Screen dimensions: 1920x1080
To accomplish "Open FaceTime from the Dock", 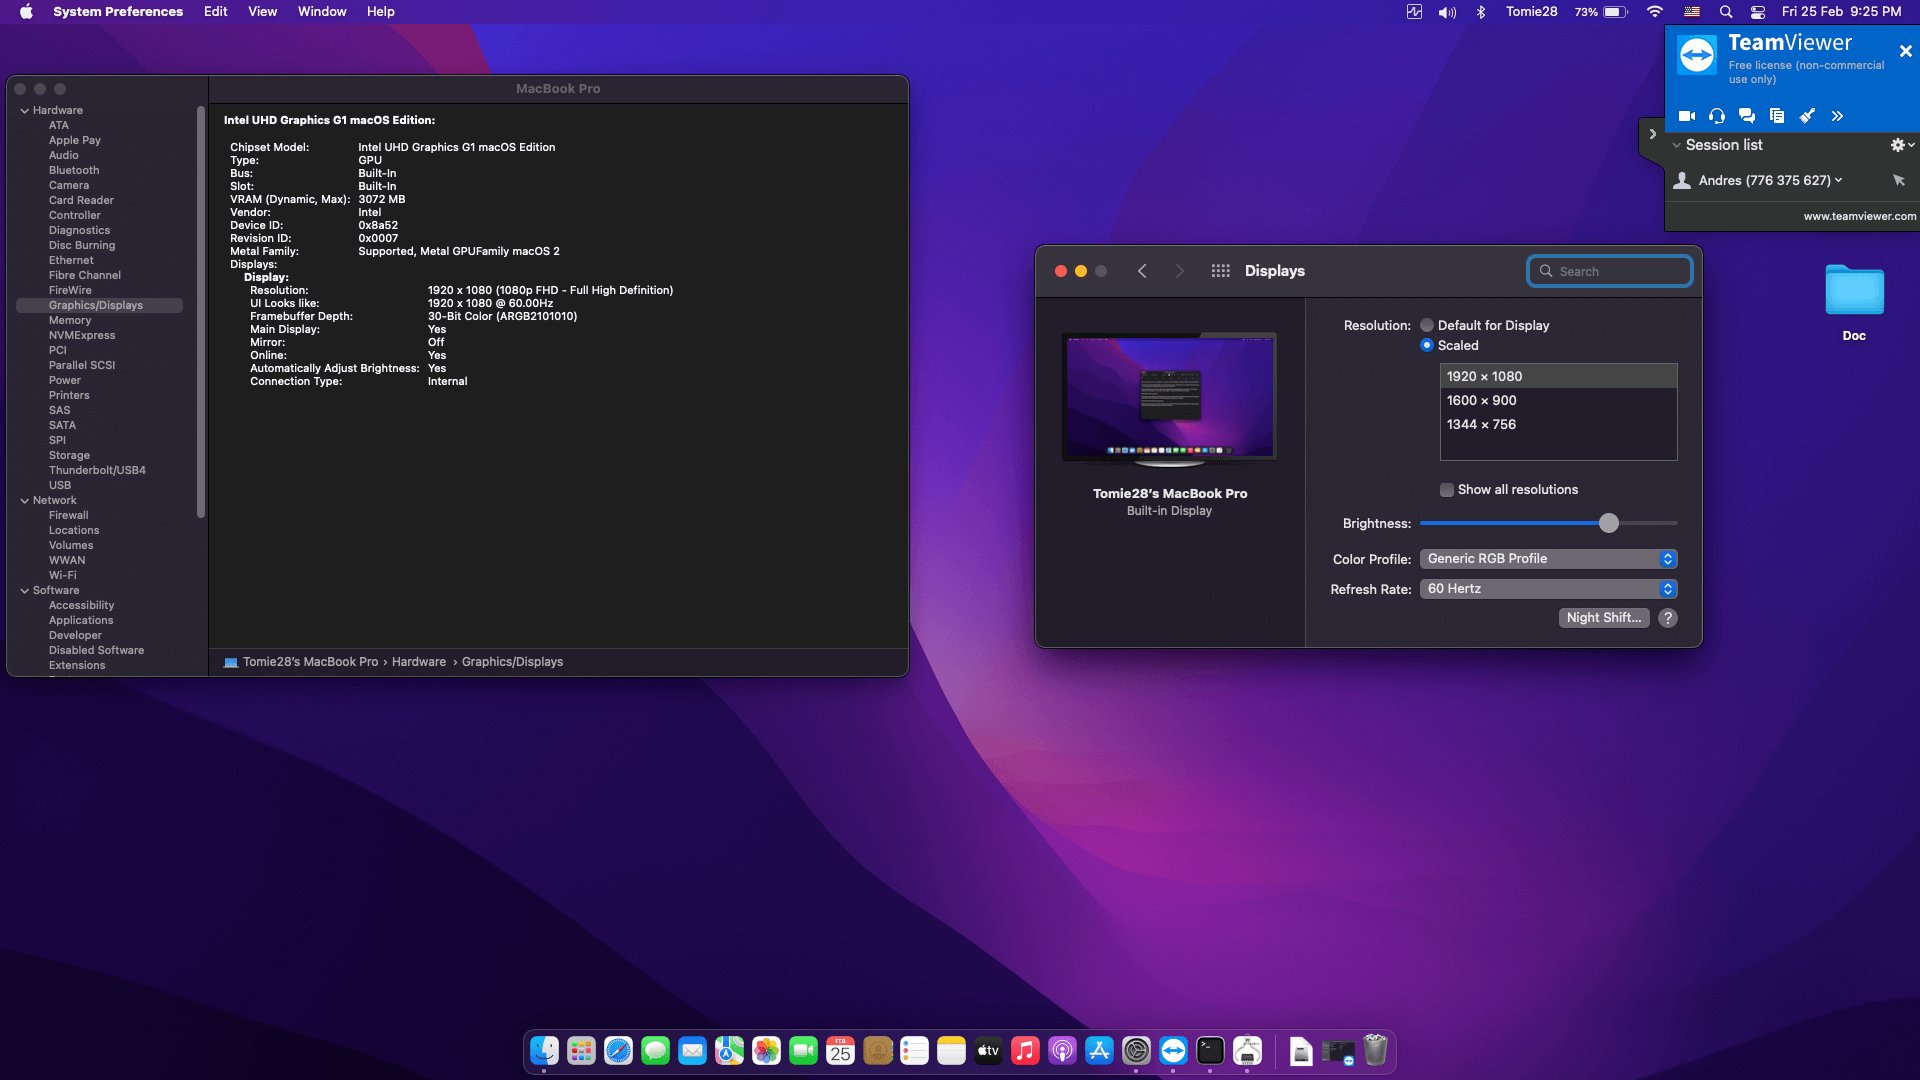I will point(803,1051).
